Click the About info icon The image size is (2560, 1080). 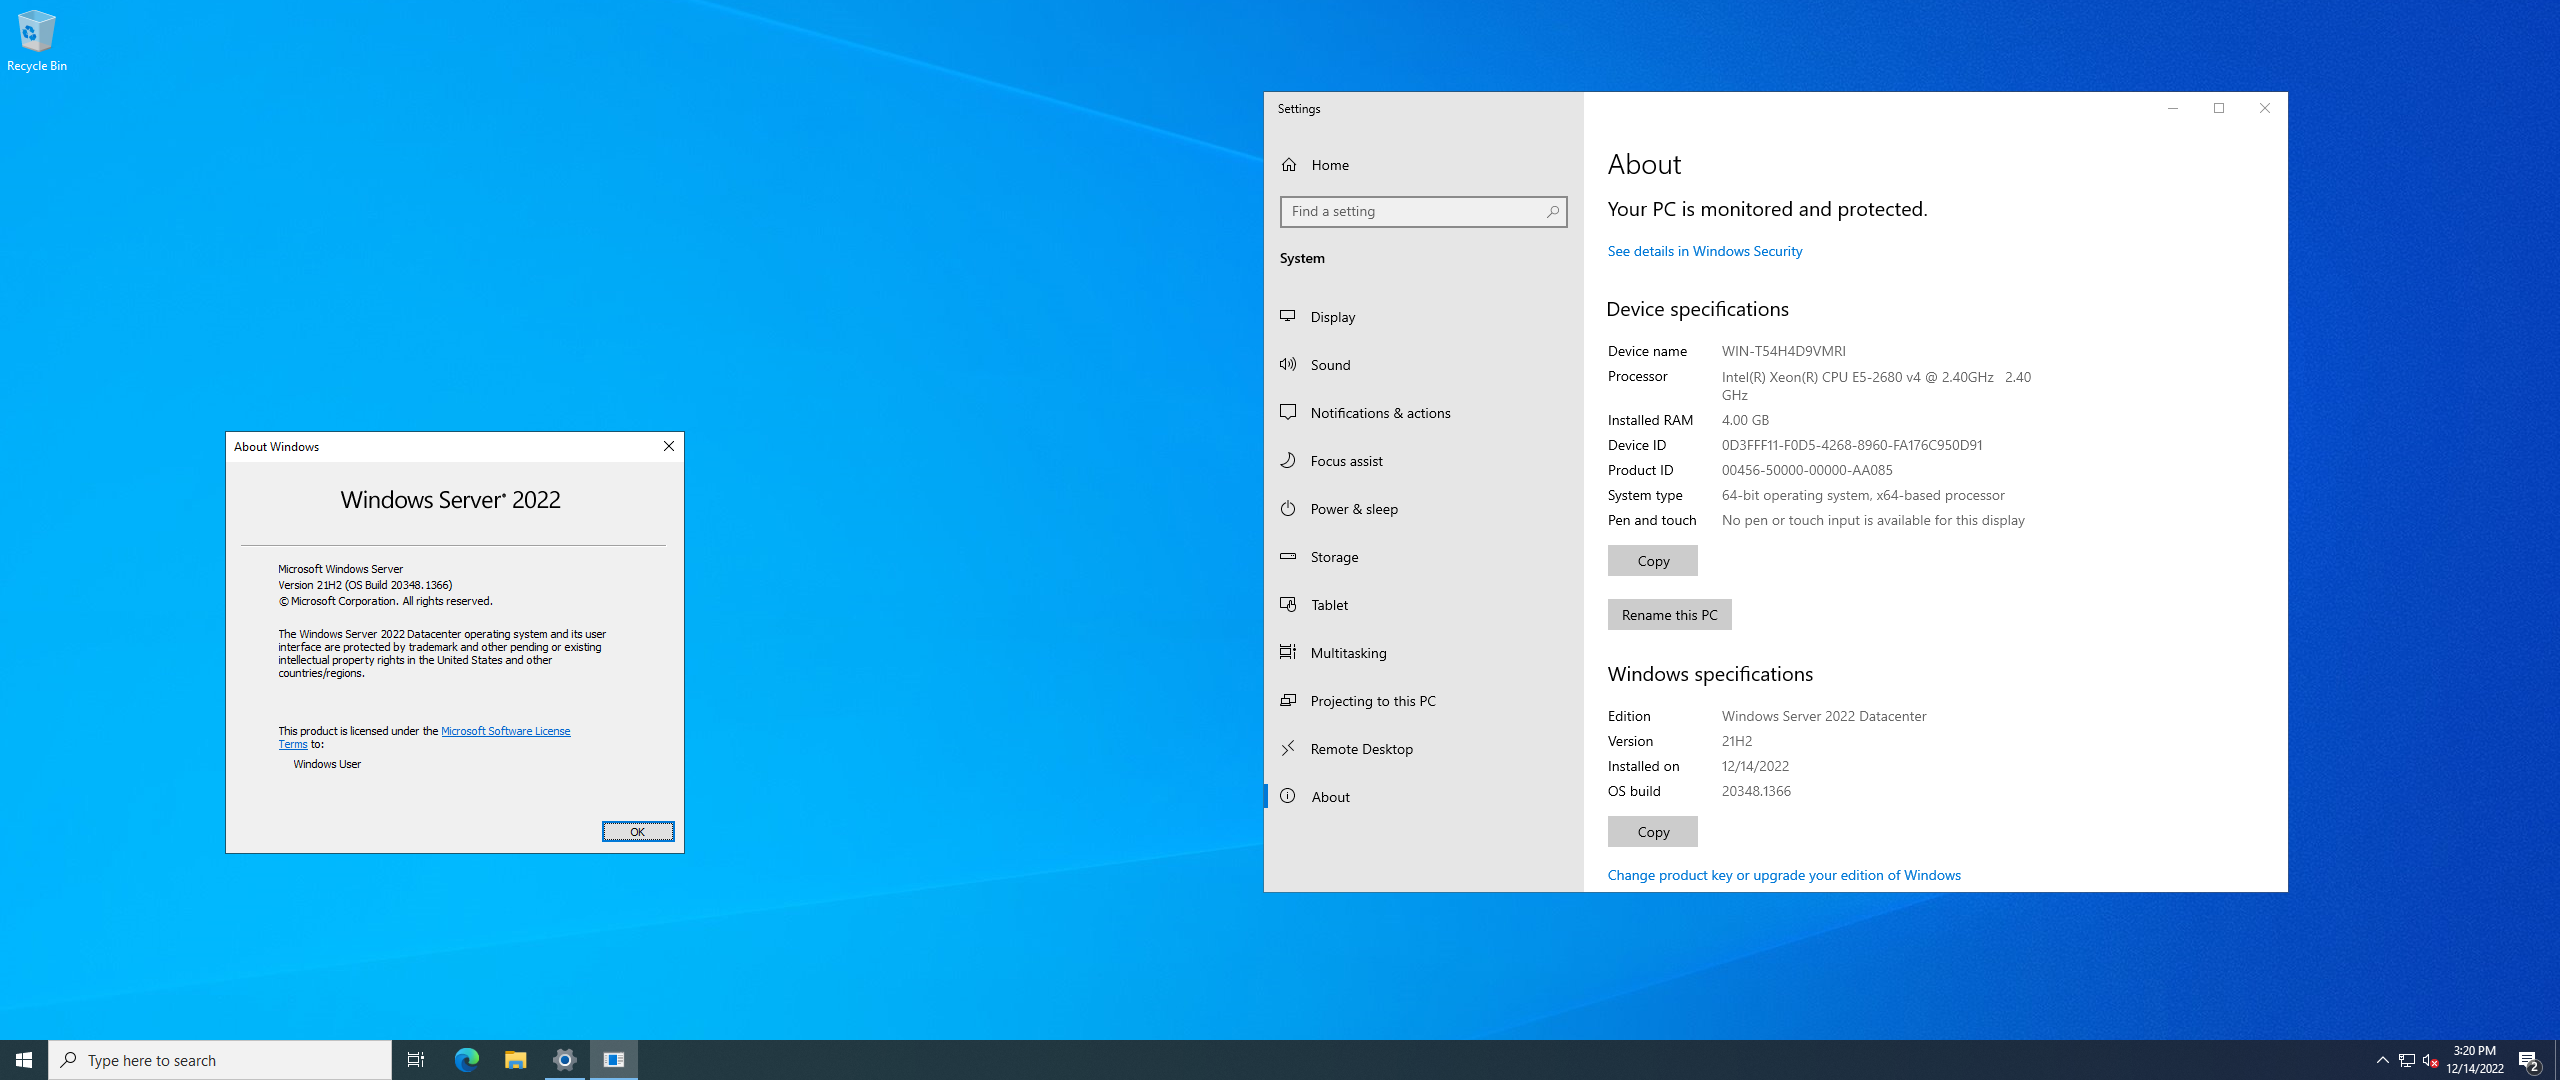(x=1288, y=796)
